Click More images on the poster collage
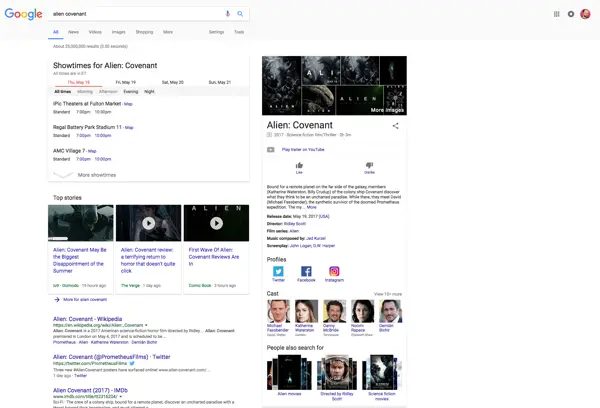 coord(387,110)
